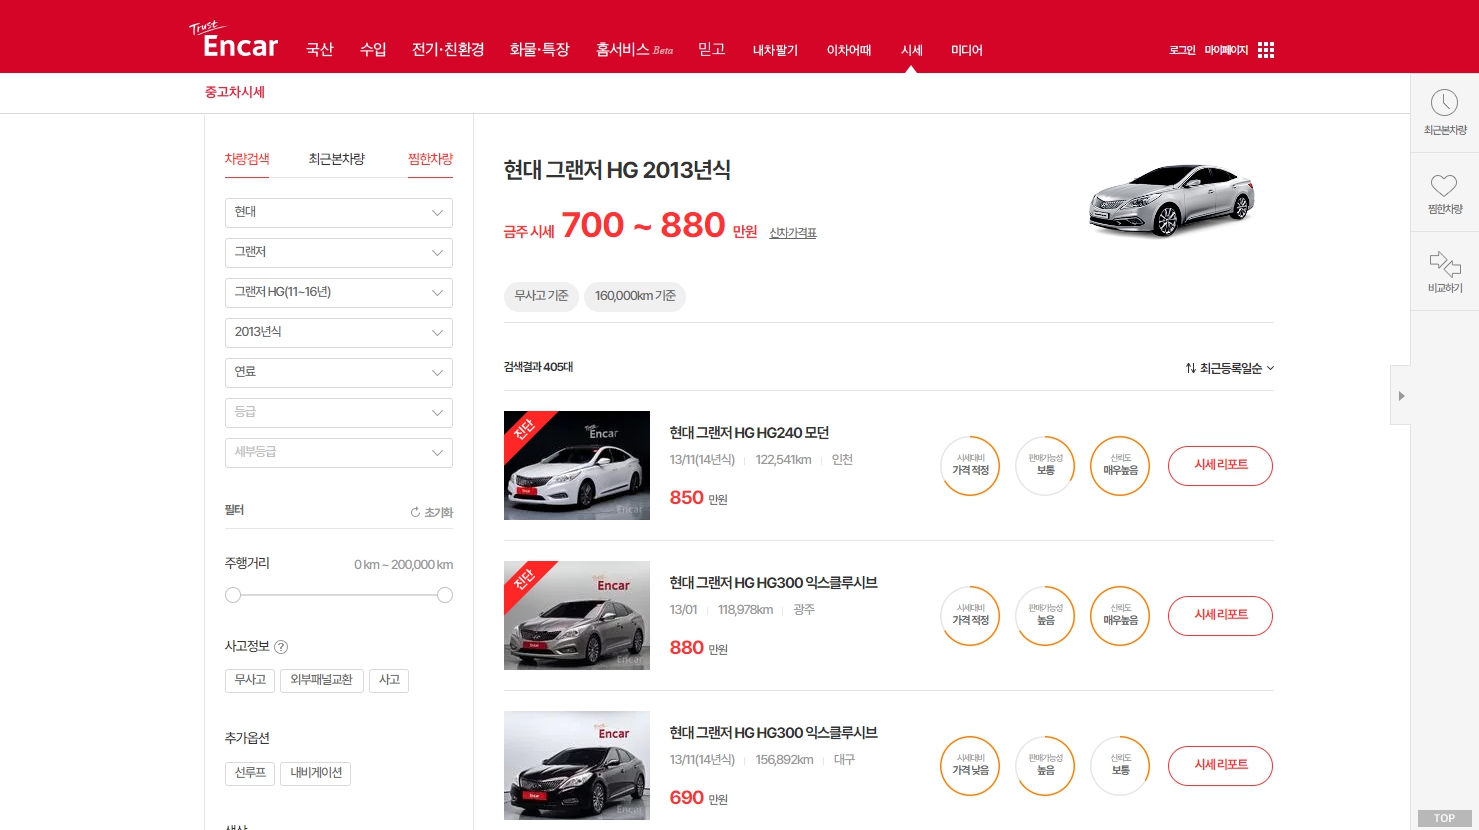The width and height of the screenshot is (1479, 830).
Task: Toggle 외부패널교환 accident filter
Action: pos(321,681)
